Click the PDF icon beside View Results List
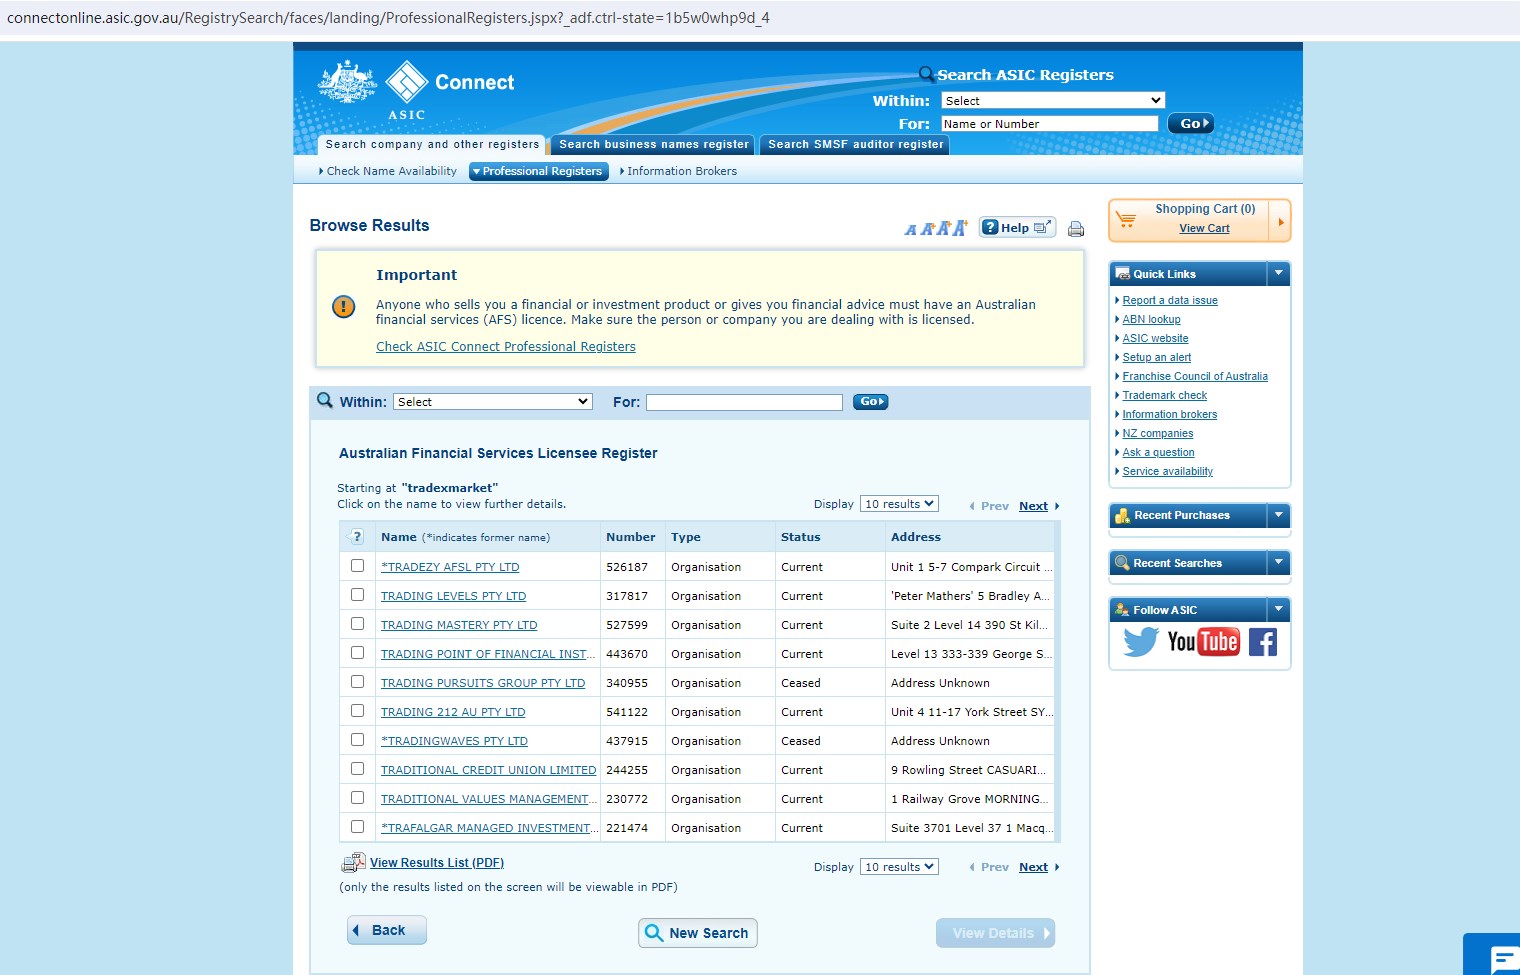The image size is (1520, 975). point(353,863)
